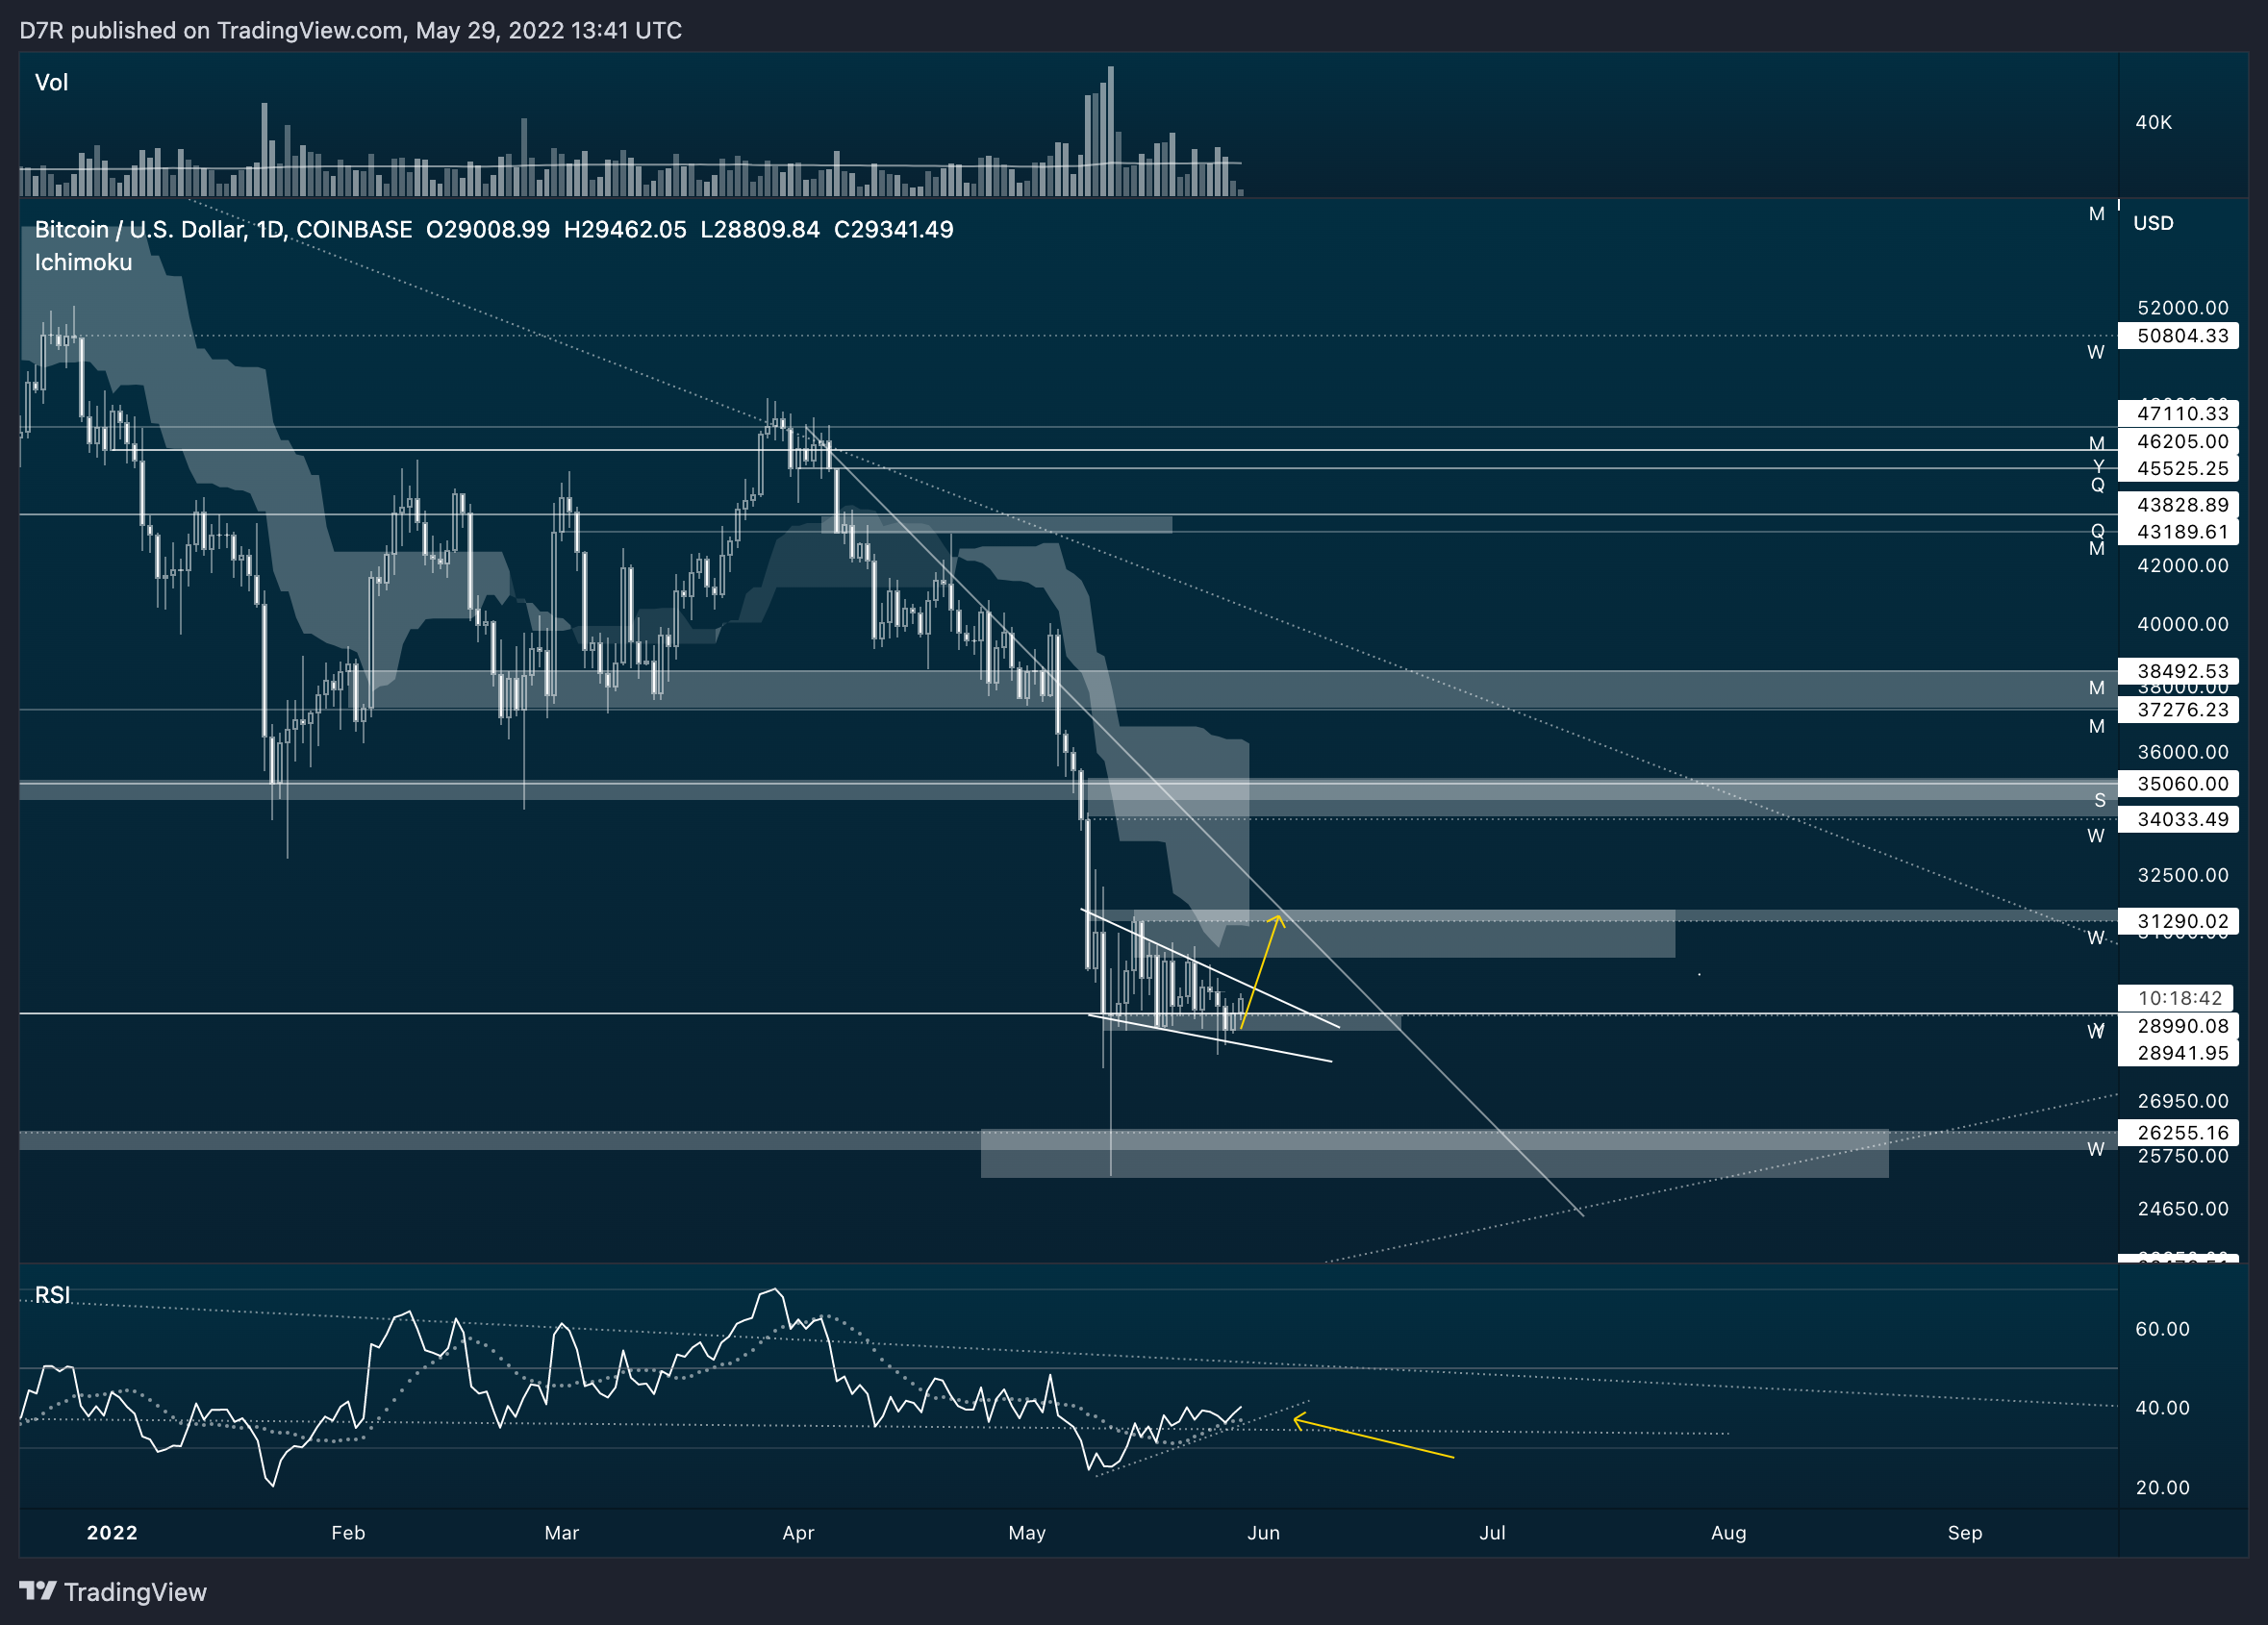Click the RSI 60.00 axis label

click(2162, 1329)
